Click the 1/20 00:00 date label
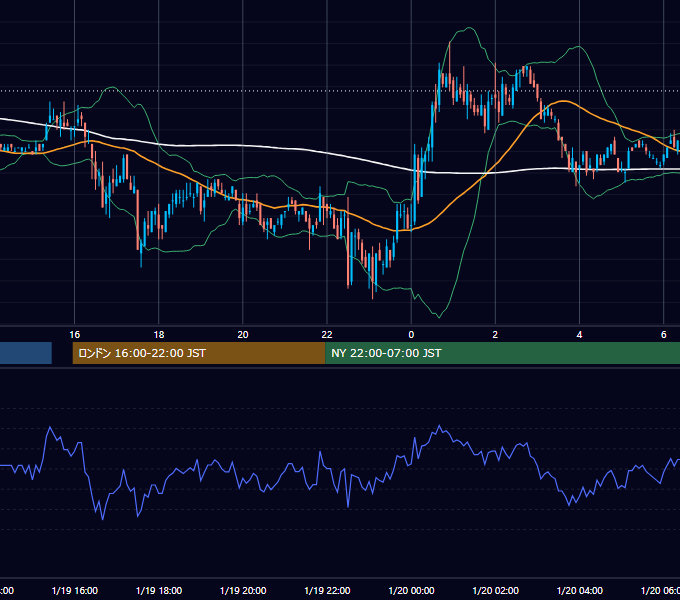This screenshot has height=600, width=680. pos(411,590)
